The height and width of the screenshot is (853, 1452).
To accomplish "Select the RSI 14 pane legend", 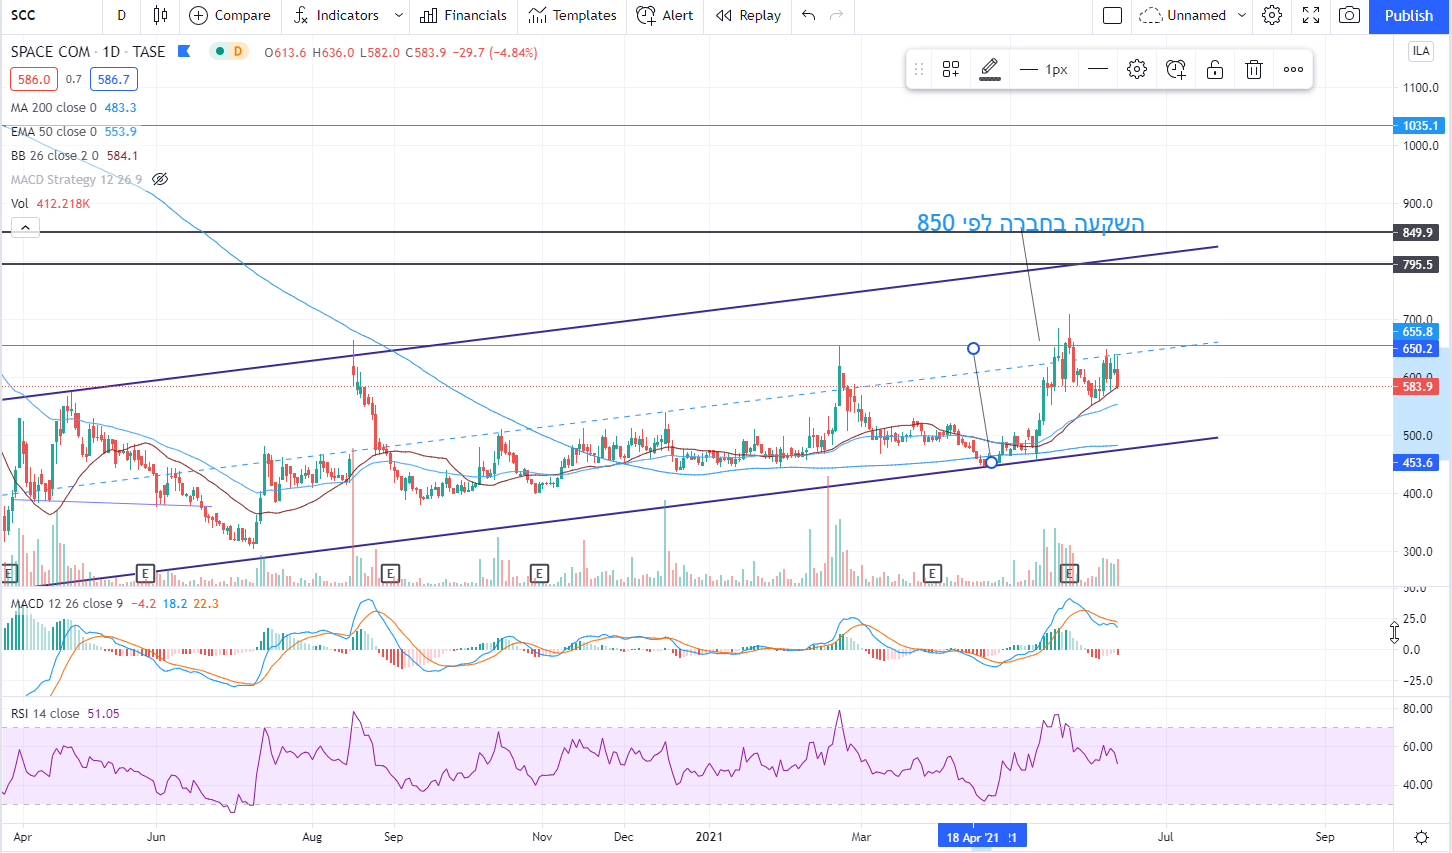I will (x=45, y=713).
